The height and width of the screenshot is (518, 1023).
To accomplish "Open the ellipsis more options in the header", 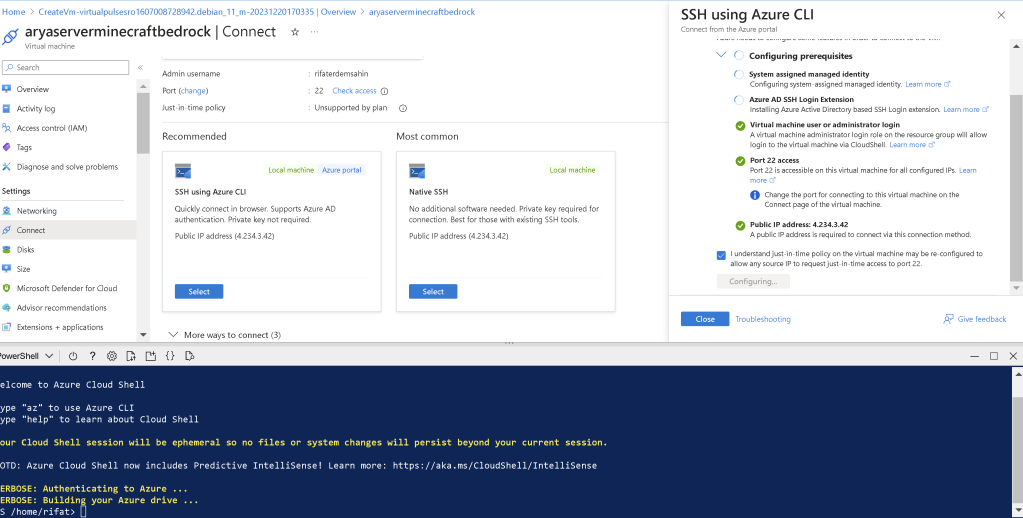I will 314,31.
